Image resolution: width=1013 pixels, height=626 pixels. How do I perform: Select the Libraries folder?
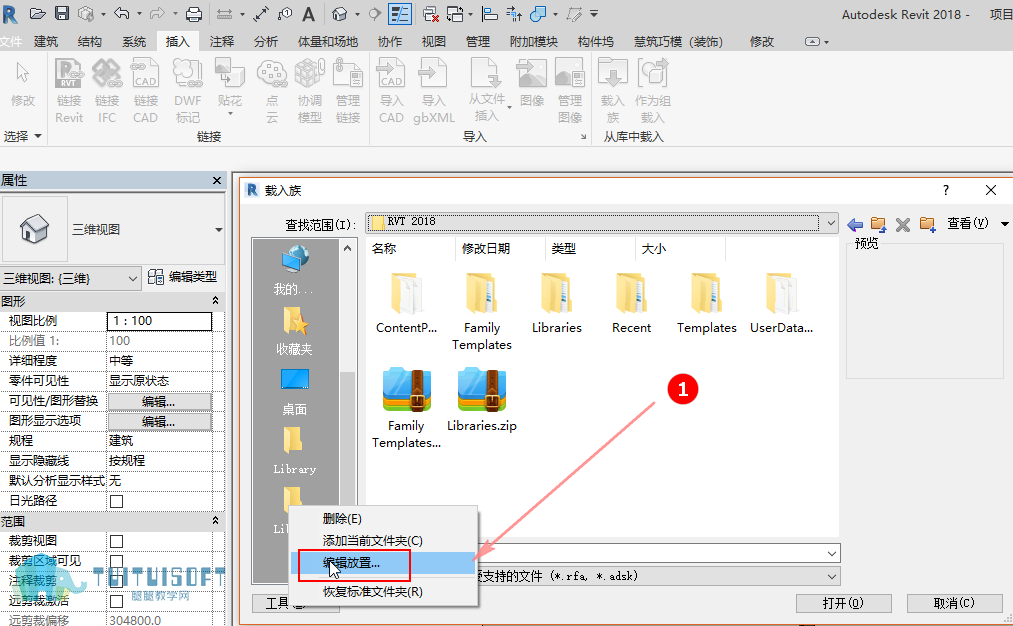(x=557, y=302)
